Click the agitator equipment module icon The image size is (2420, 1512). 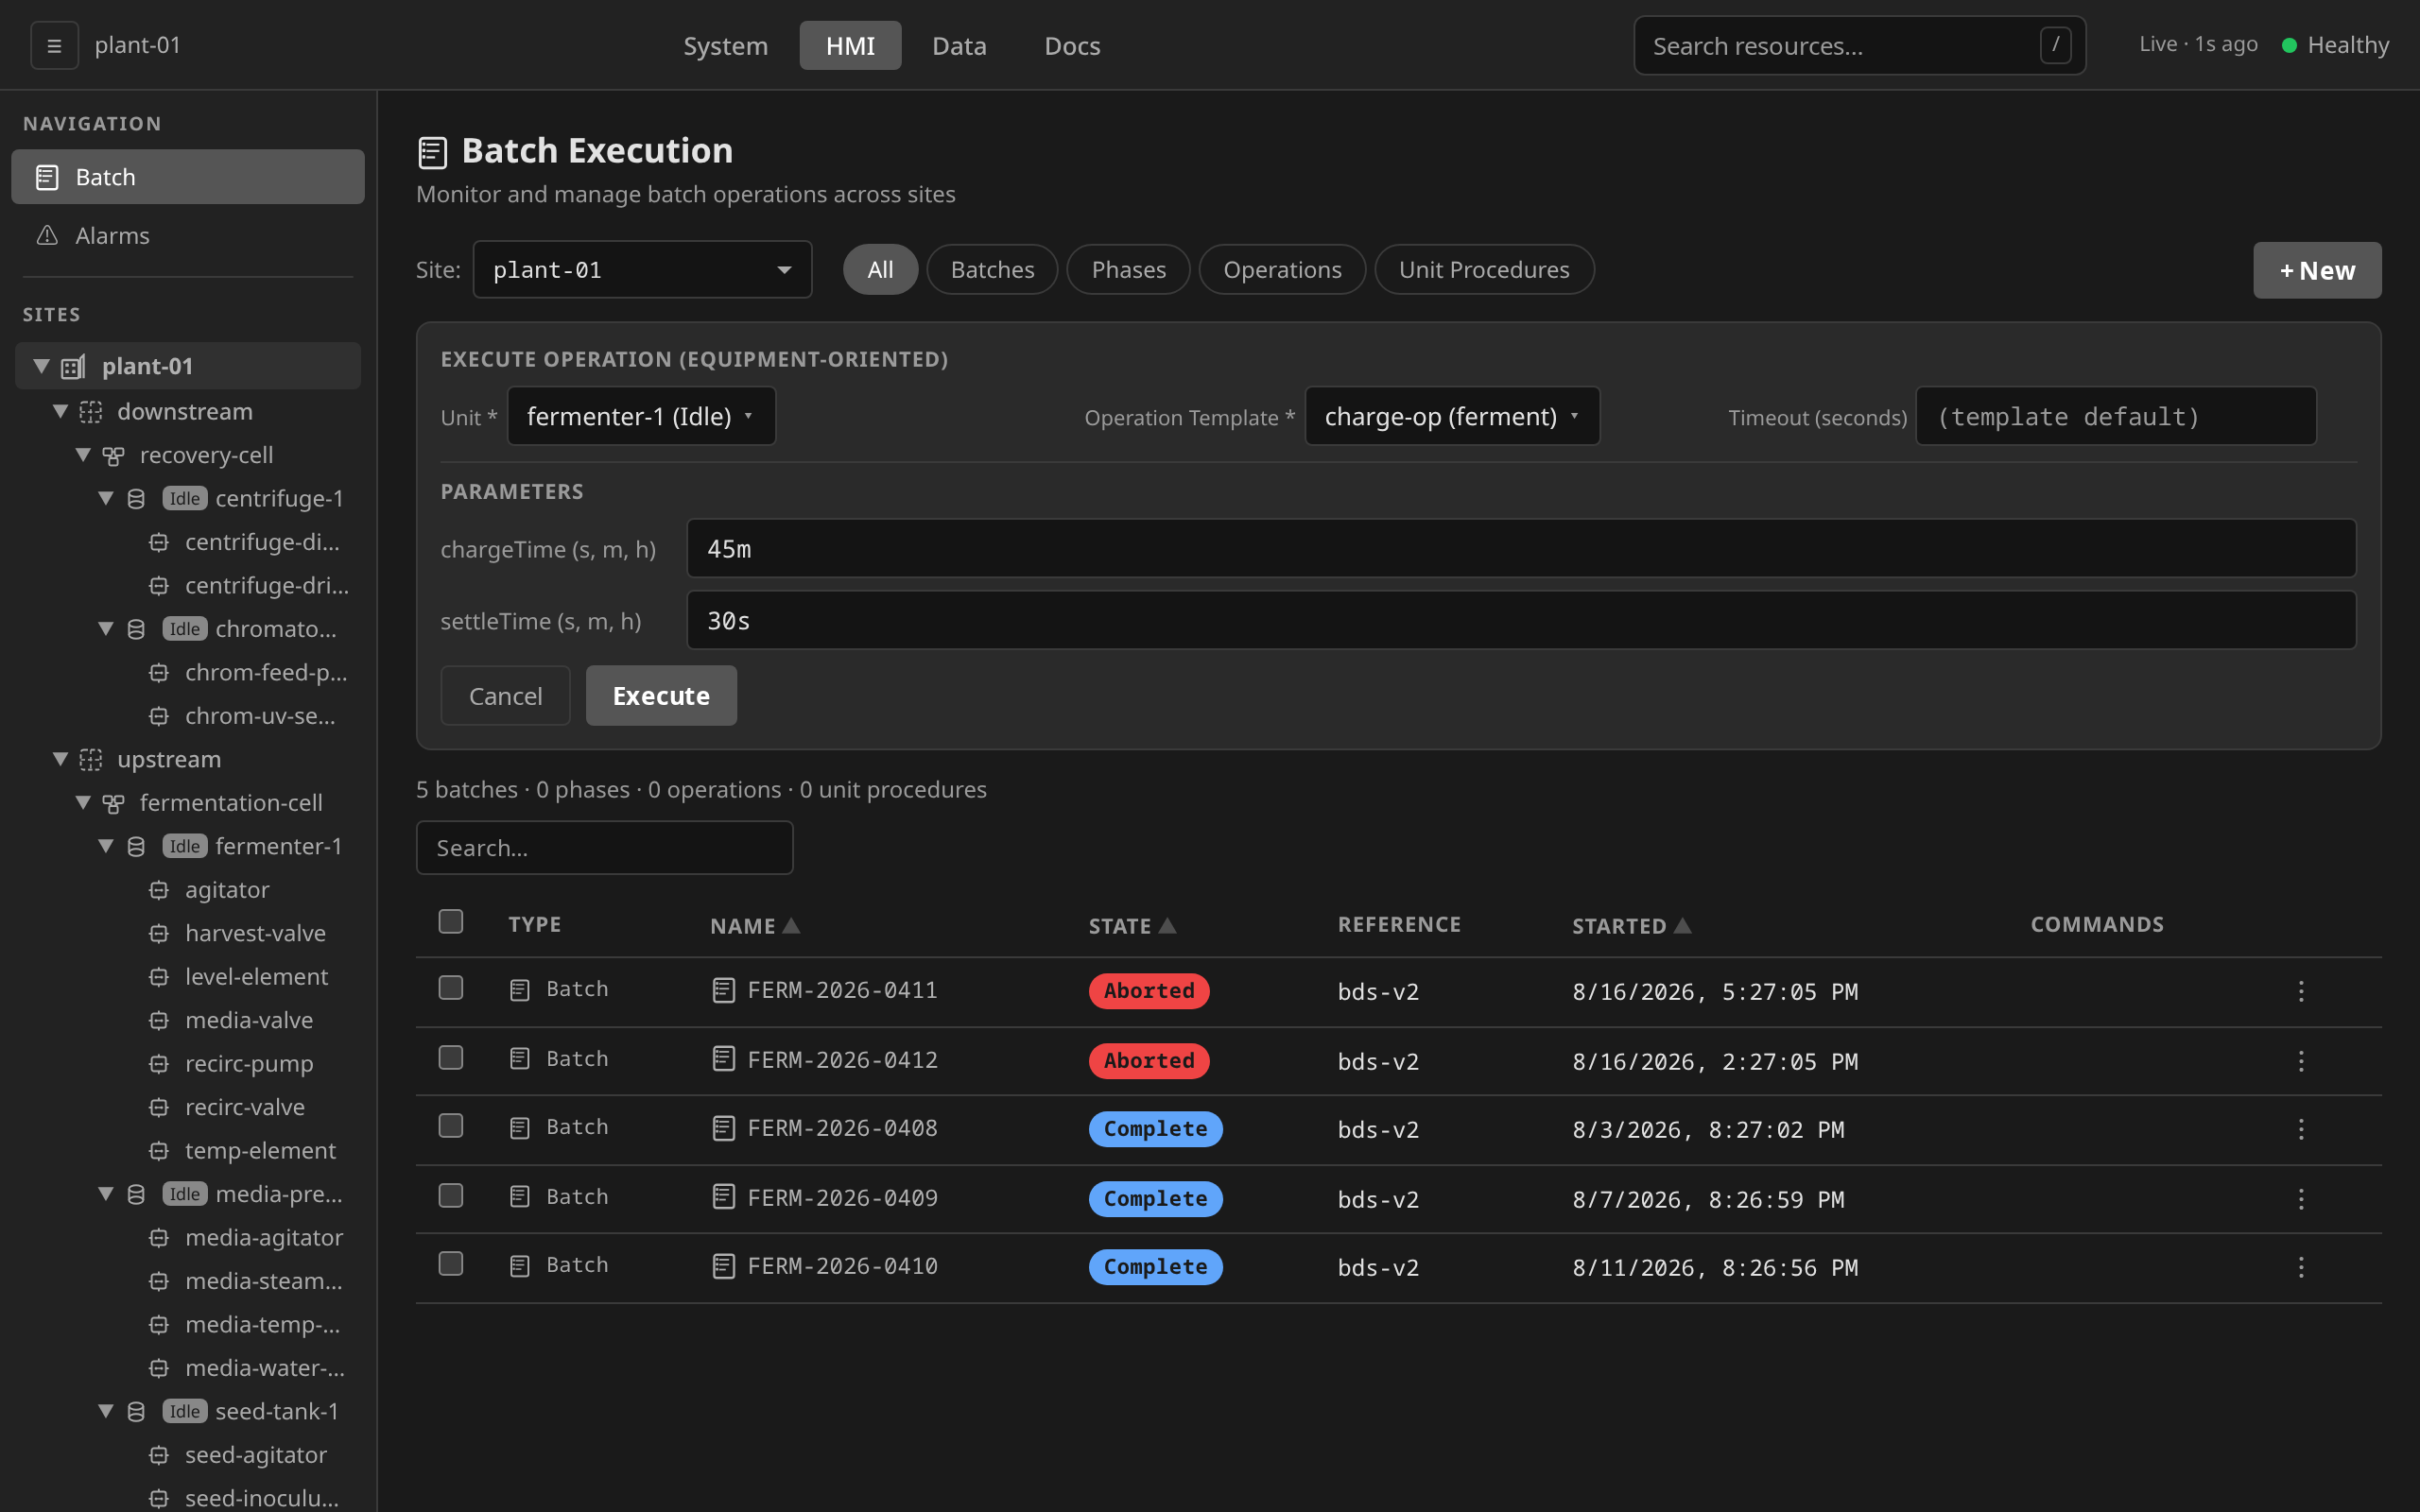[x=159, y=890]
